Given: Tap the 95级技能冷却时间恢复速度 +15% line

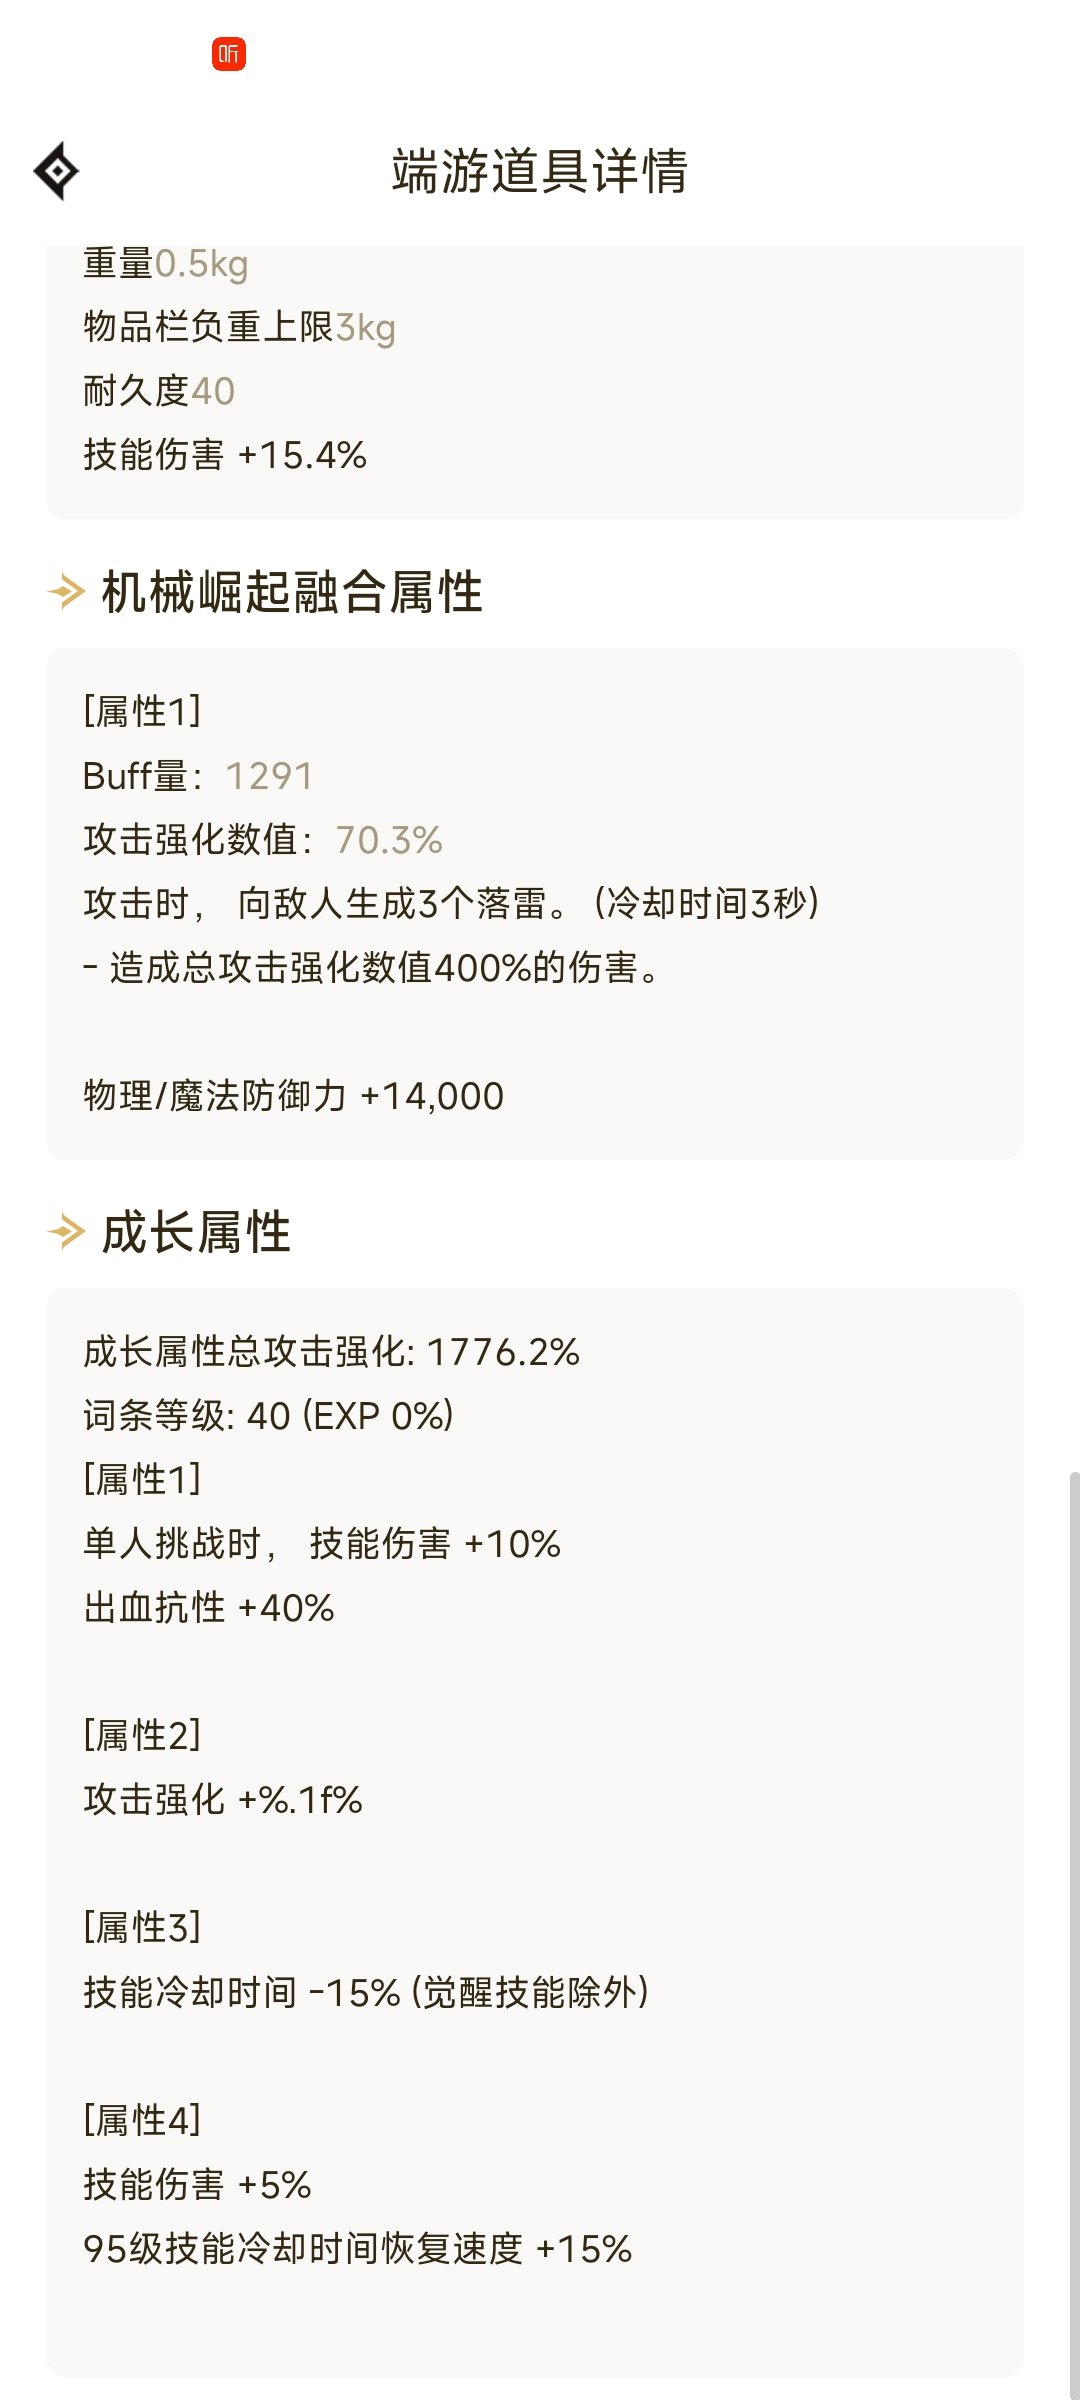Looking at the screenshot, I should point(357,2249).
